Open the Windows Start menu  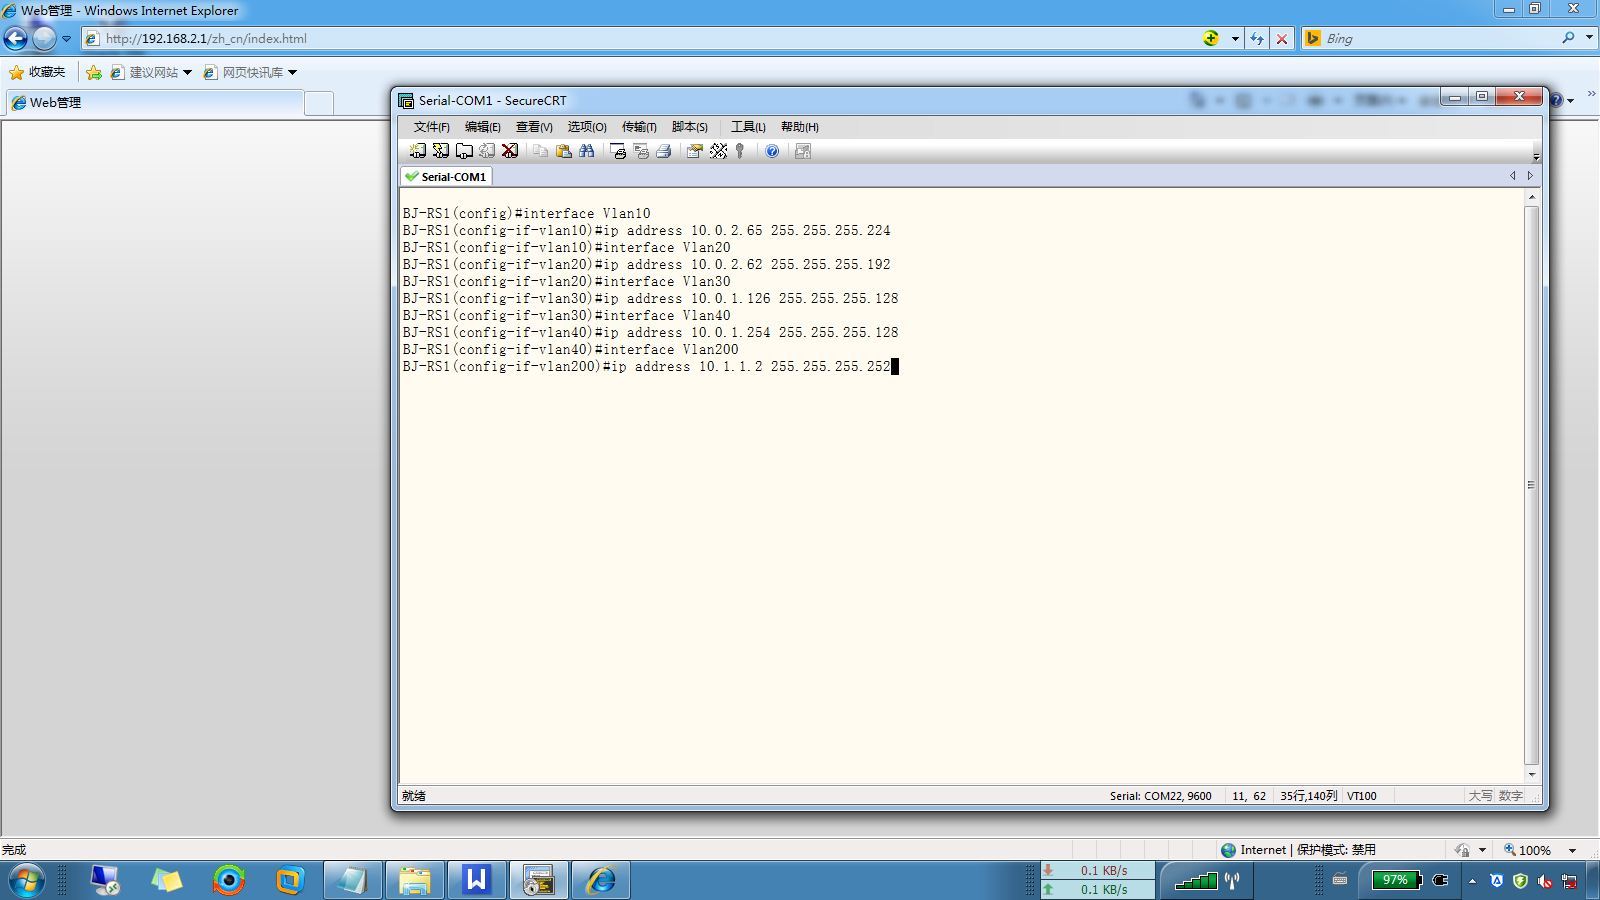27,880
